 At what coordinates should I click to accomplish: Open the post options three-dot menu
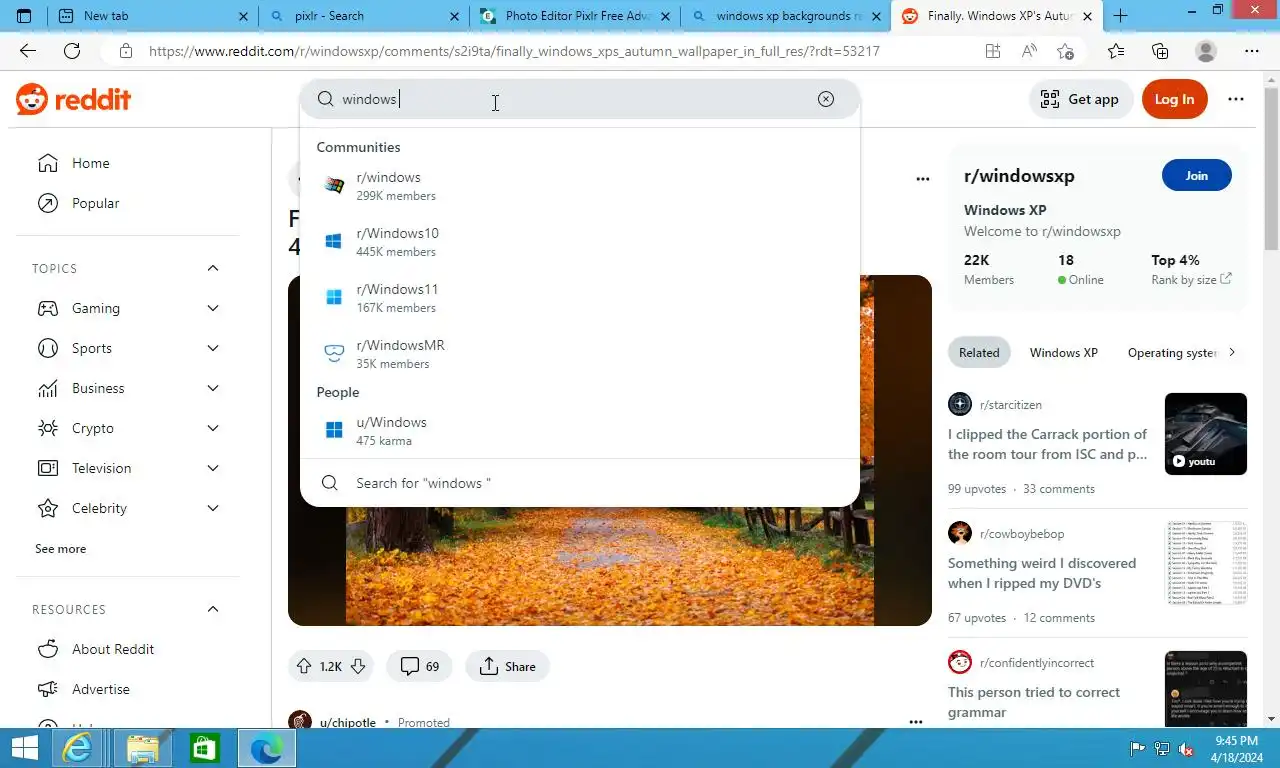click(923, 179)
